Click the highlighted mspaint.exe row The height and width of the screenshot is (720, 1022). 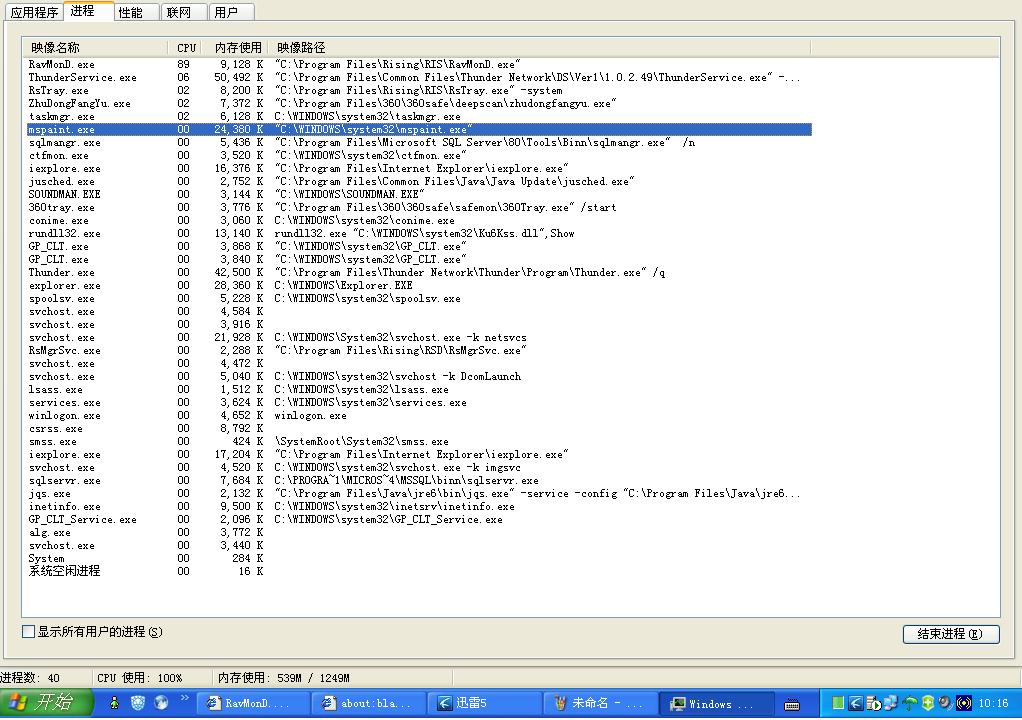point(419,130)
